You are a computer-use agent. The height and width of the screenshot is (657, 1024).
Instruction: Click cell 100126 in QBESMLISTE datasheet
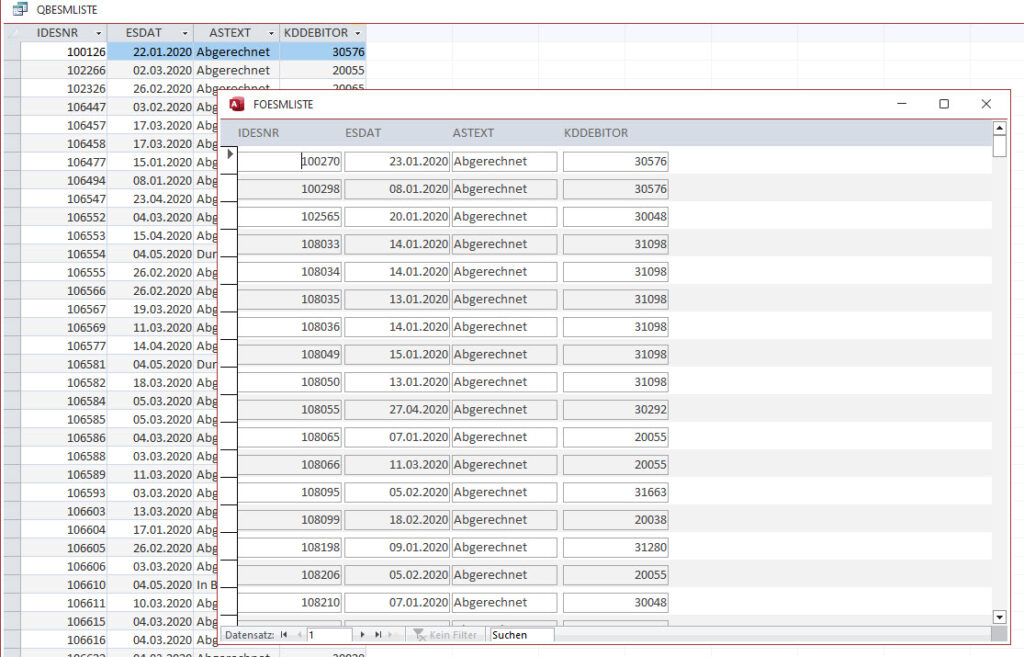pos(64,52)
